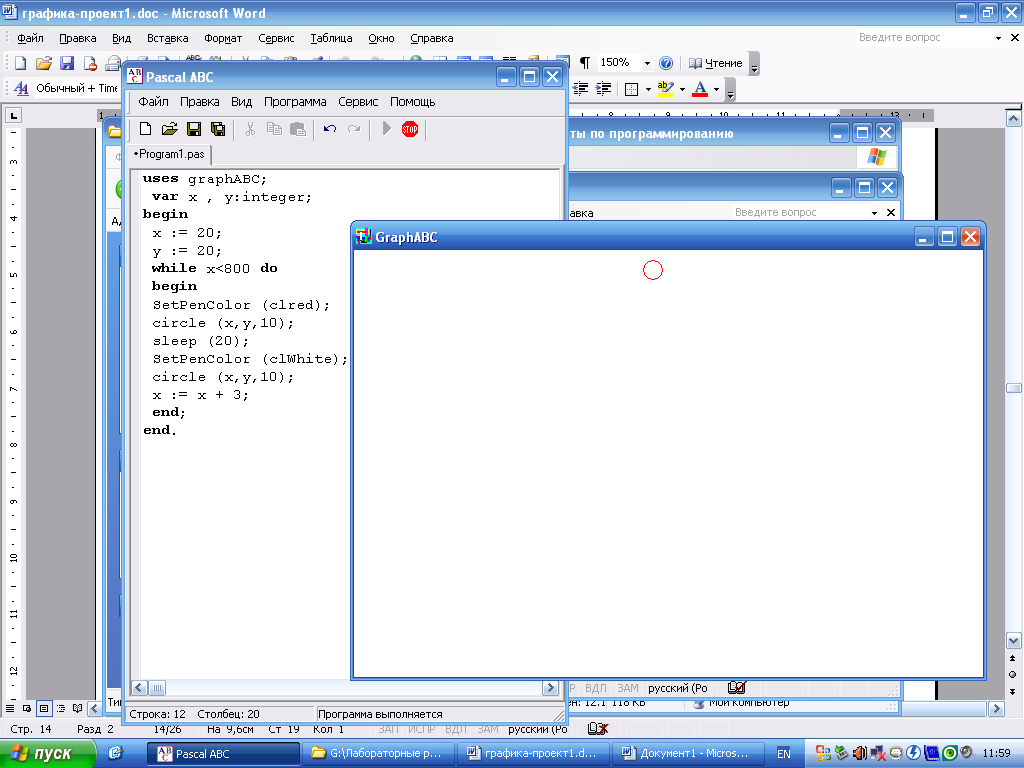Expand highlight color dropdown arrow

[x=682, y=89]
